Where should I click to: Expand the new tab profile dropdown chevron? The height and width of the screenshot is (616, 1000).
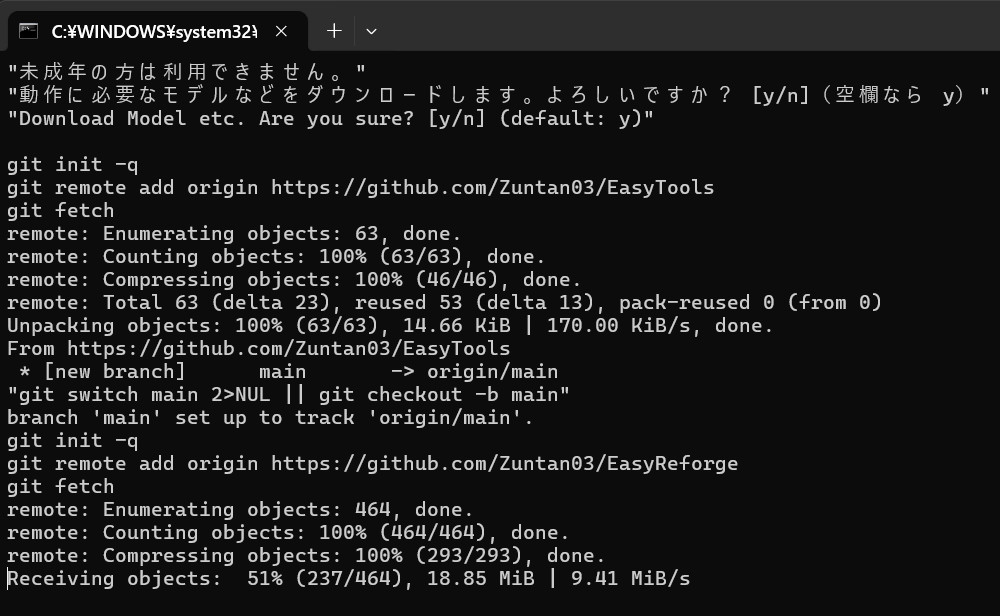371,31
